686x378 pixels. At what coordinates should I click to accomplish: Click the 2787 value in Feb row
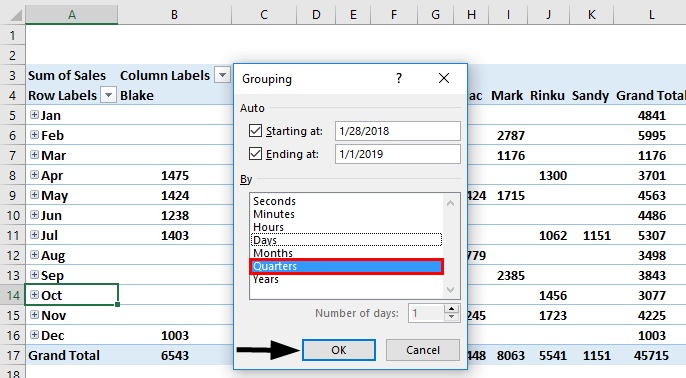(511, 135)
